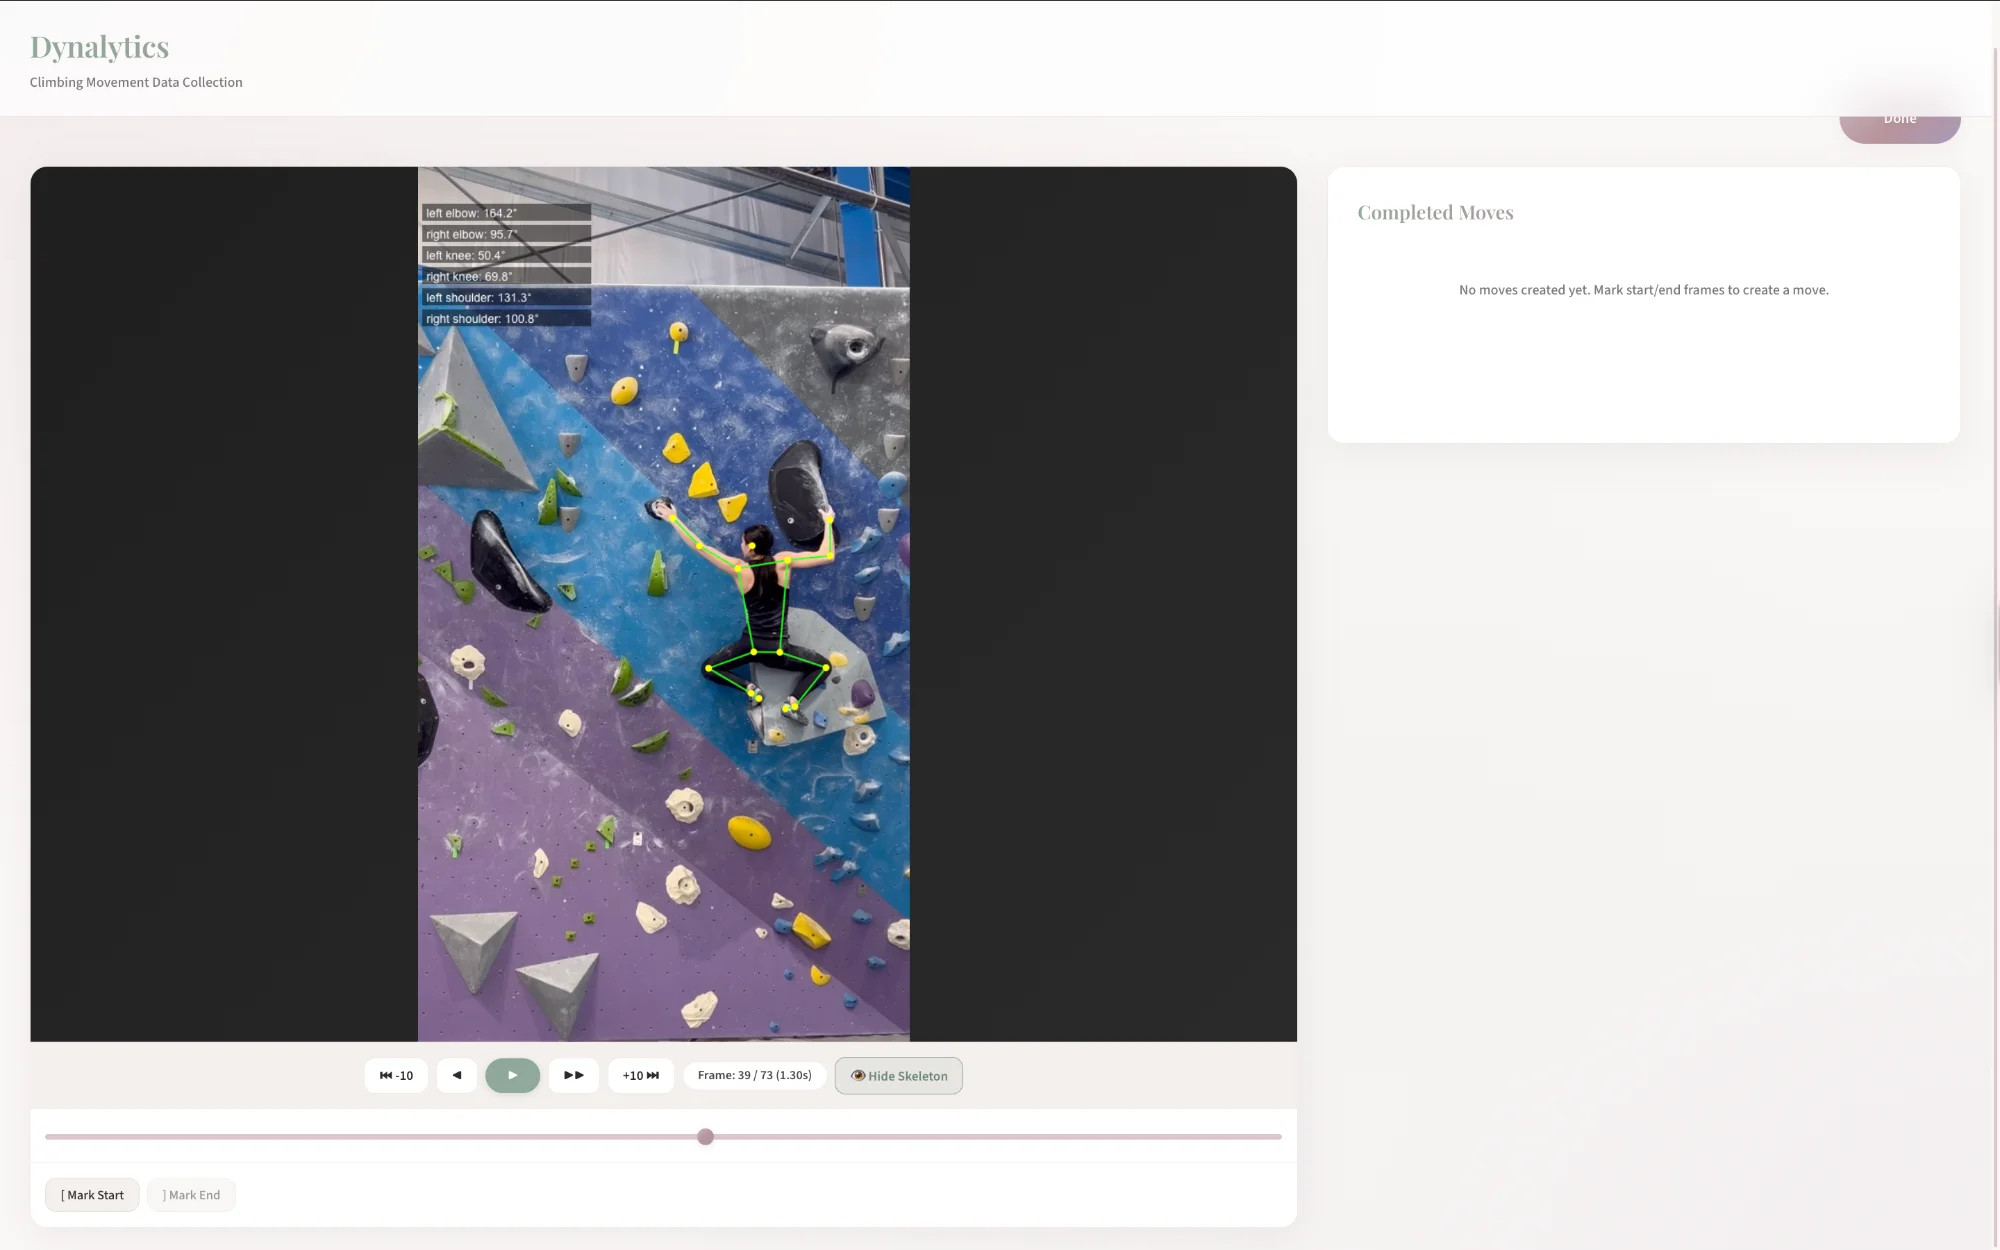
Task: Click the skip-to-end icon beside +10
Action: coord(653,1075)
